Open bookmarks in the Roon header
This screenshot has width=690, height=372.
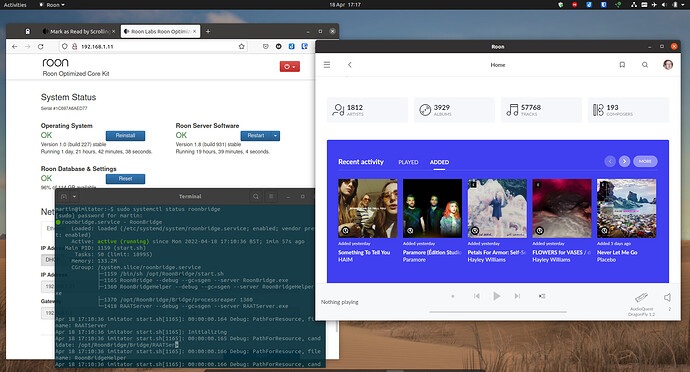(622, 65)
